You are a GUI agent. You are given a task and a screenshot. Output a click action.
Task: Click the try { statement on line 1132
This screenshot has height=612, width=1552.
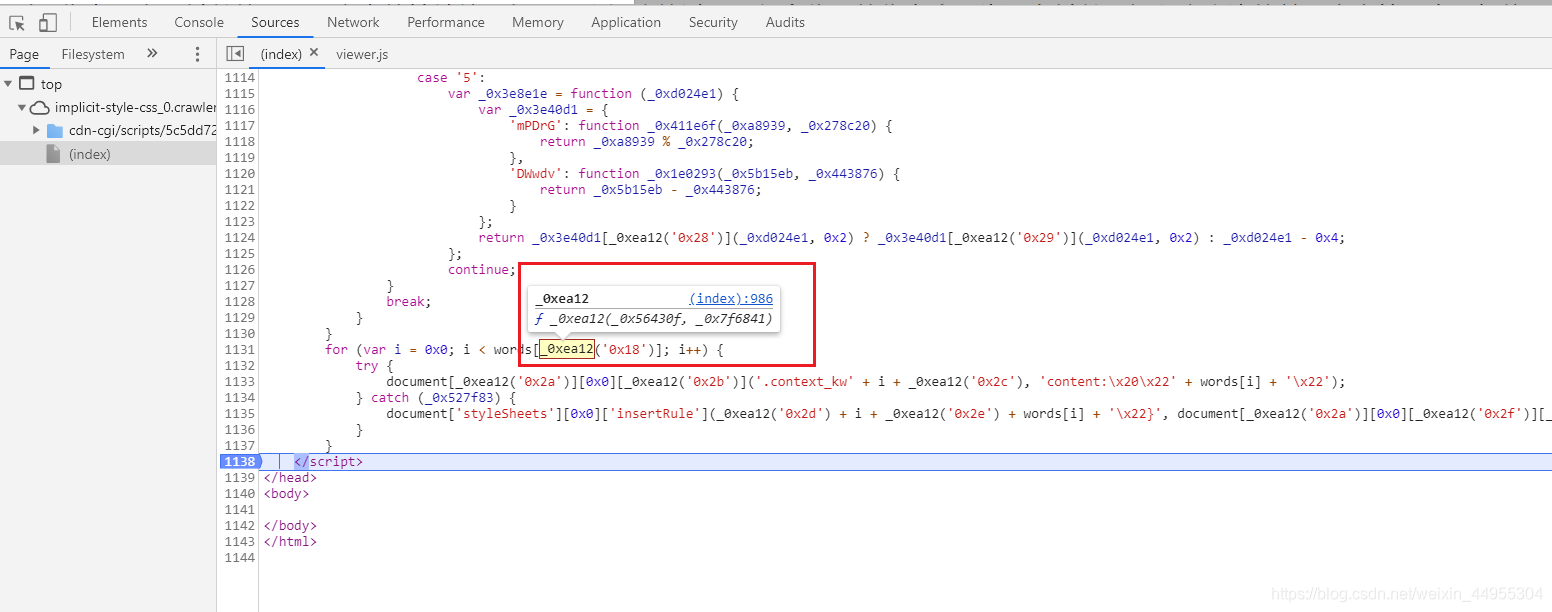374,365
